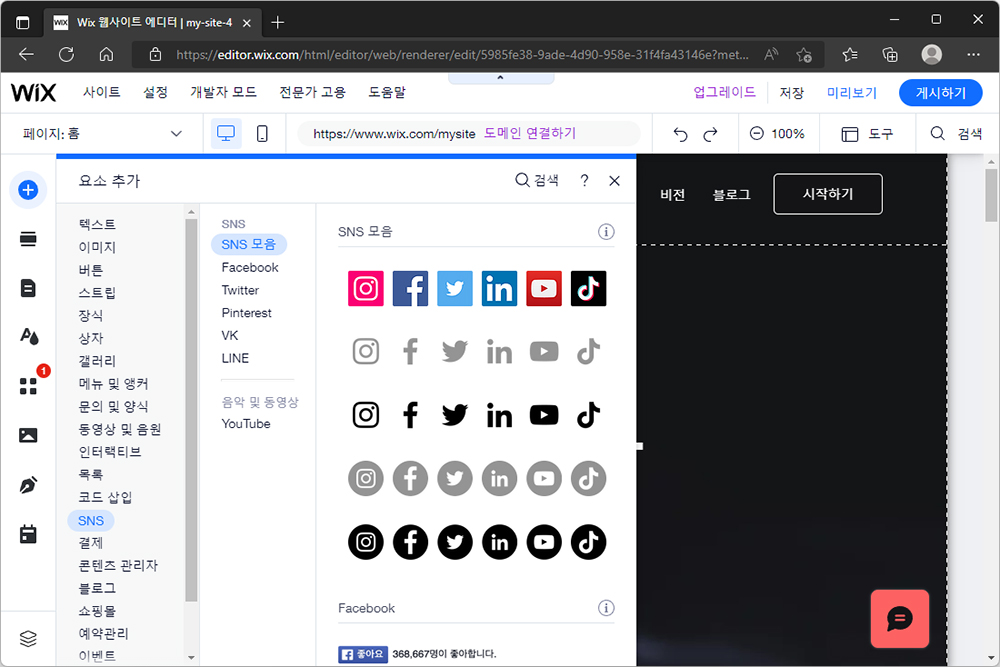Click the 블로그 link in site header
The width and height of the screenshot is (1000, 667).
[x=732, y=194]
